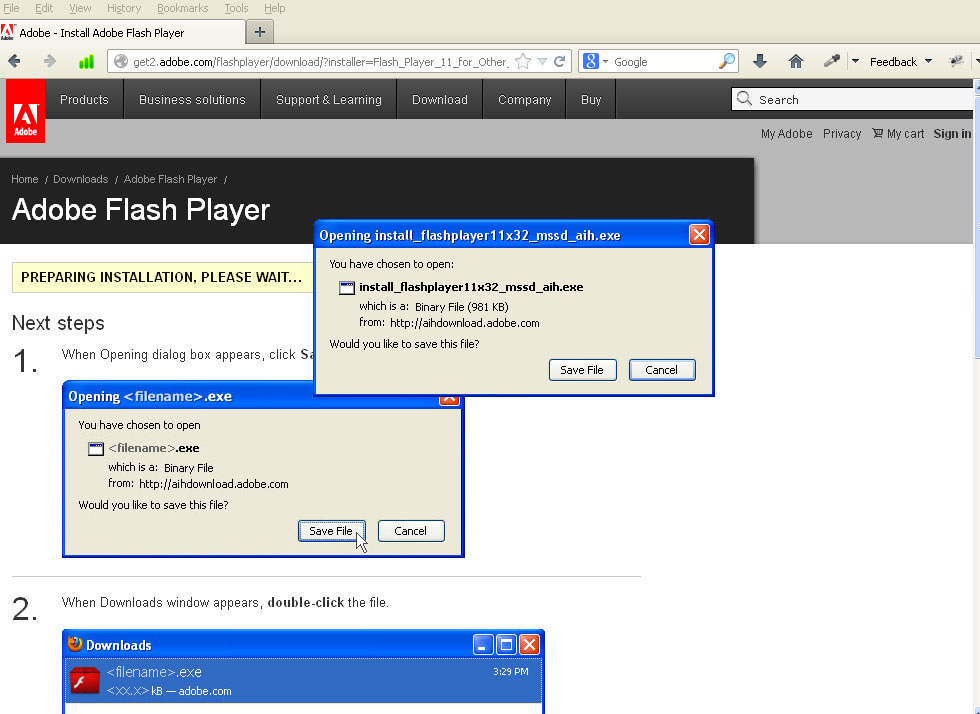Open the Products navigation item
The width and height of the screenshot is (980, 714).
tap(84, 99)
